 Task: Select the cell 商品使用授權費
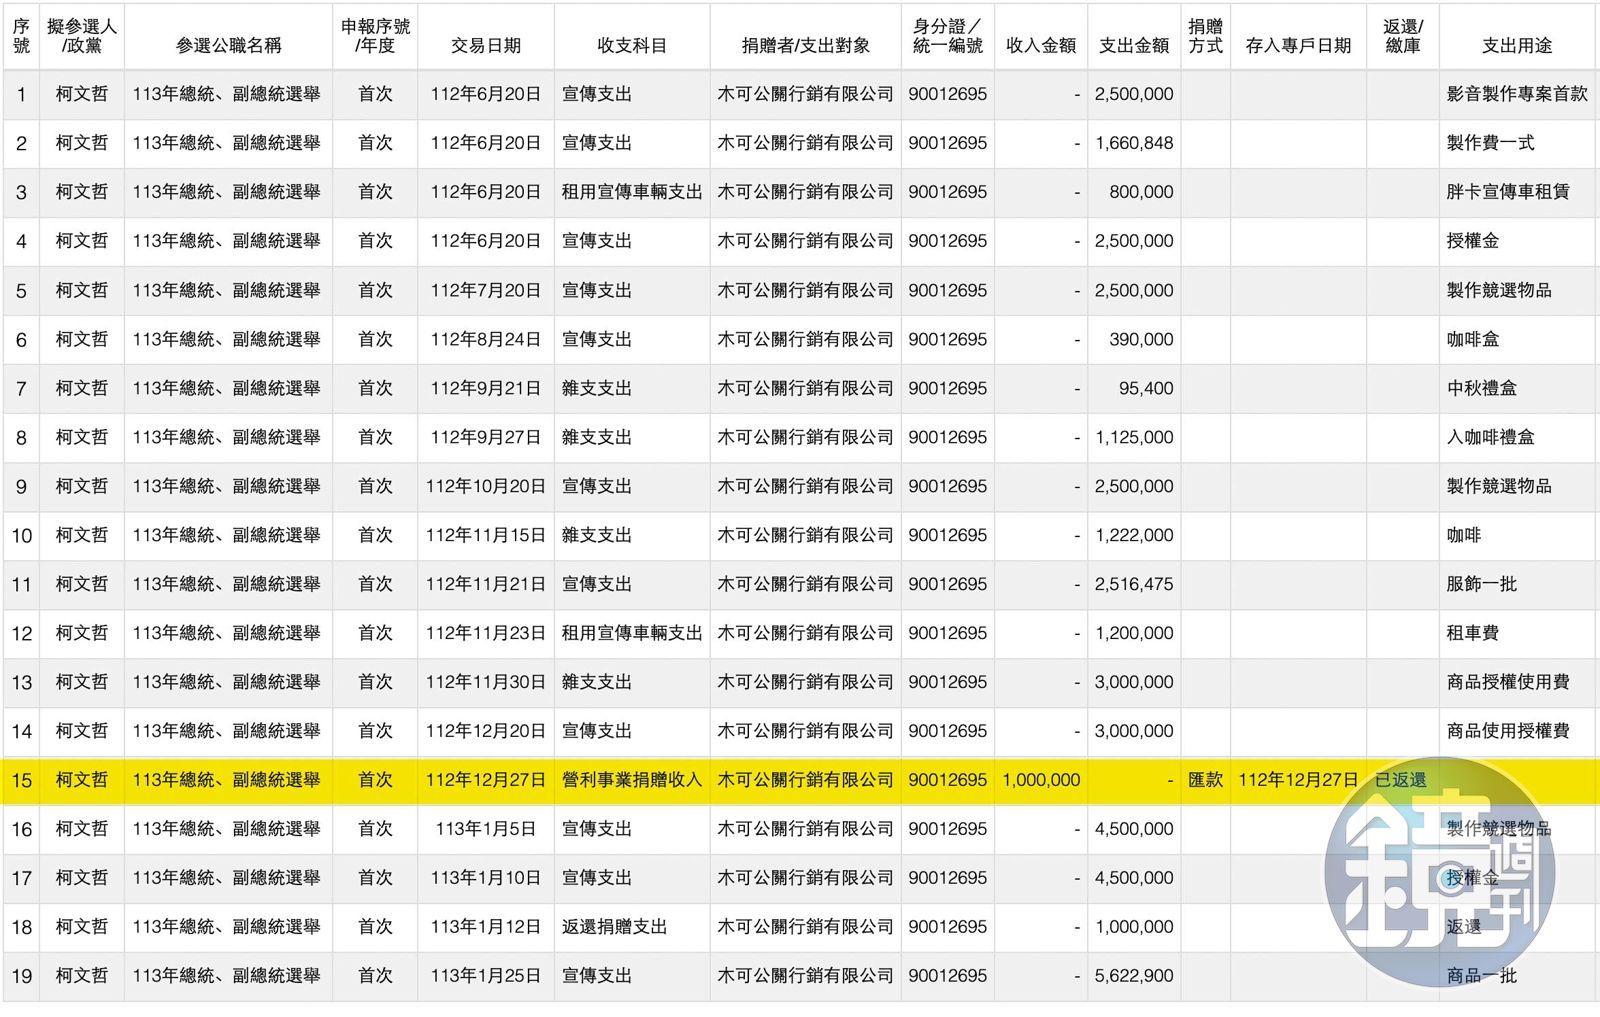point(1508,731)
